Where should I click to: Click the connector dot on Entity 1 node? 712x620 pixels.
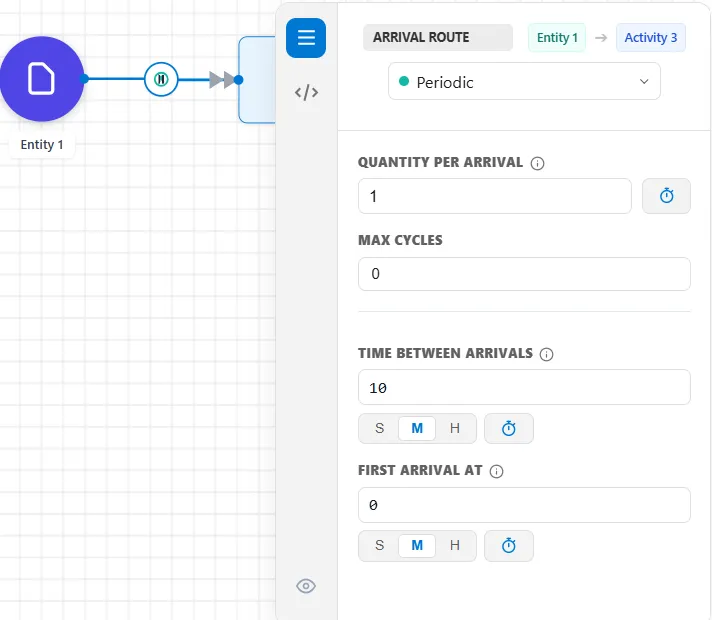[84, 79]
